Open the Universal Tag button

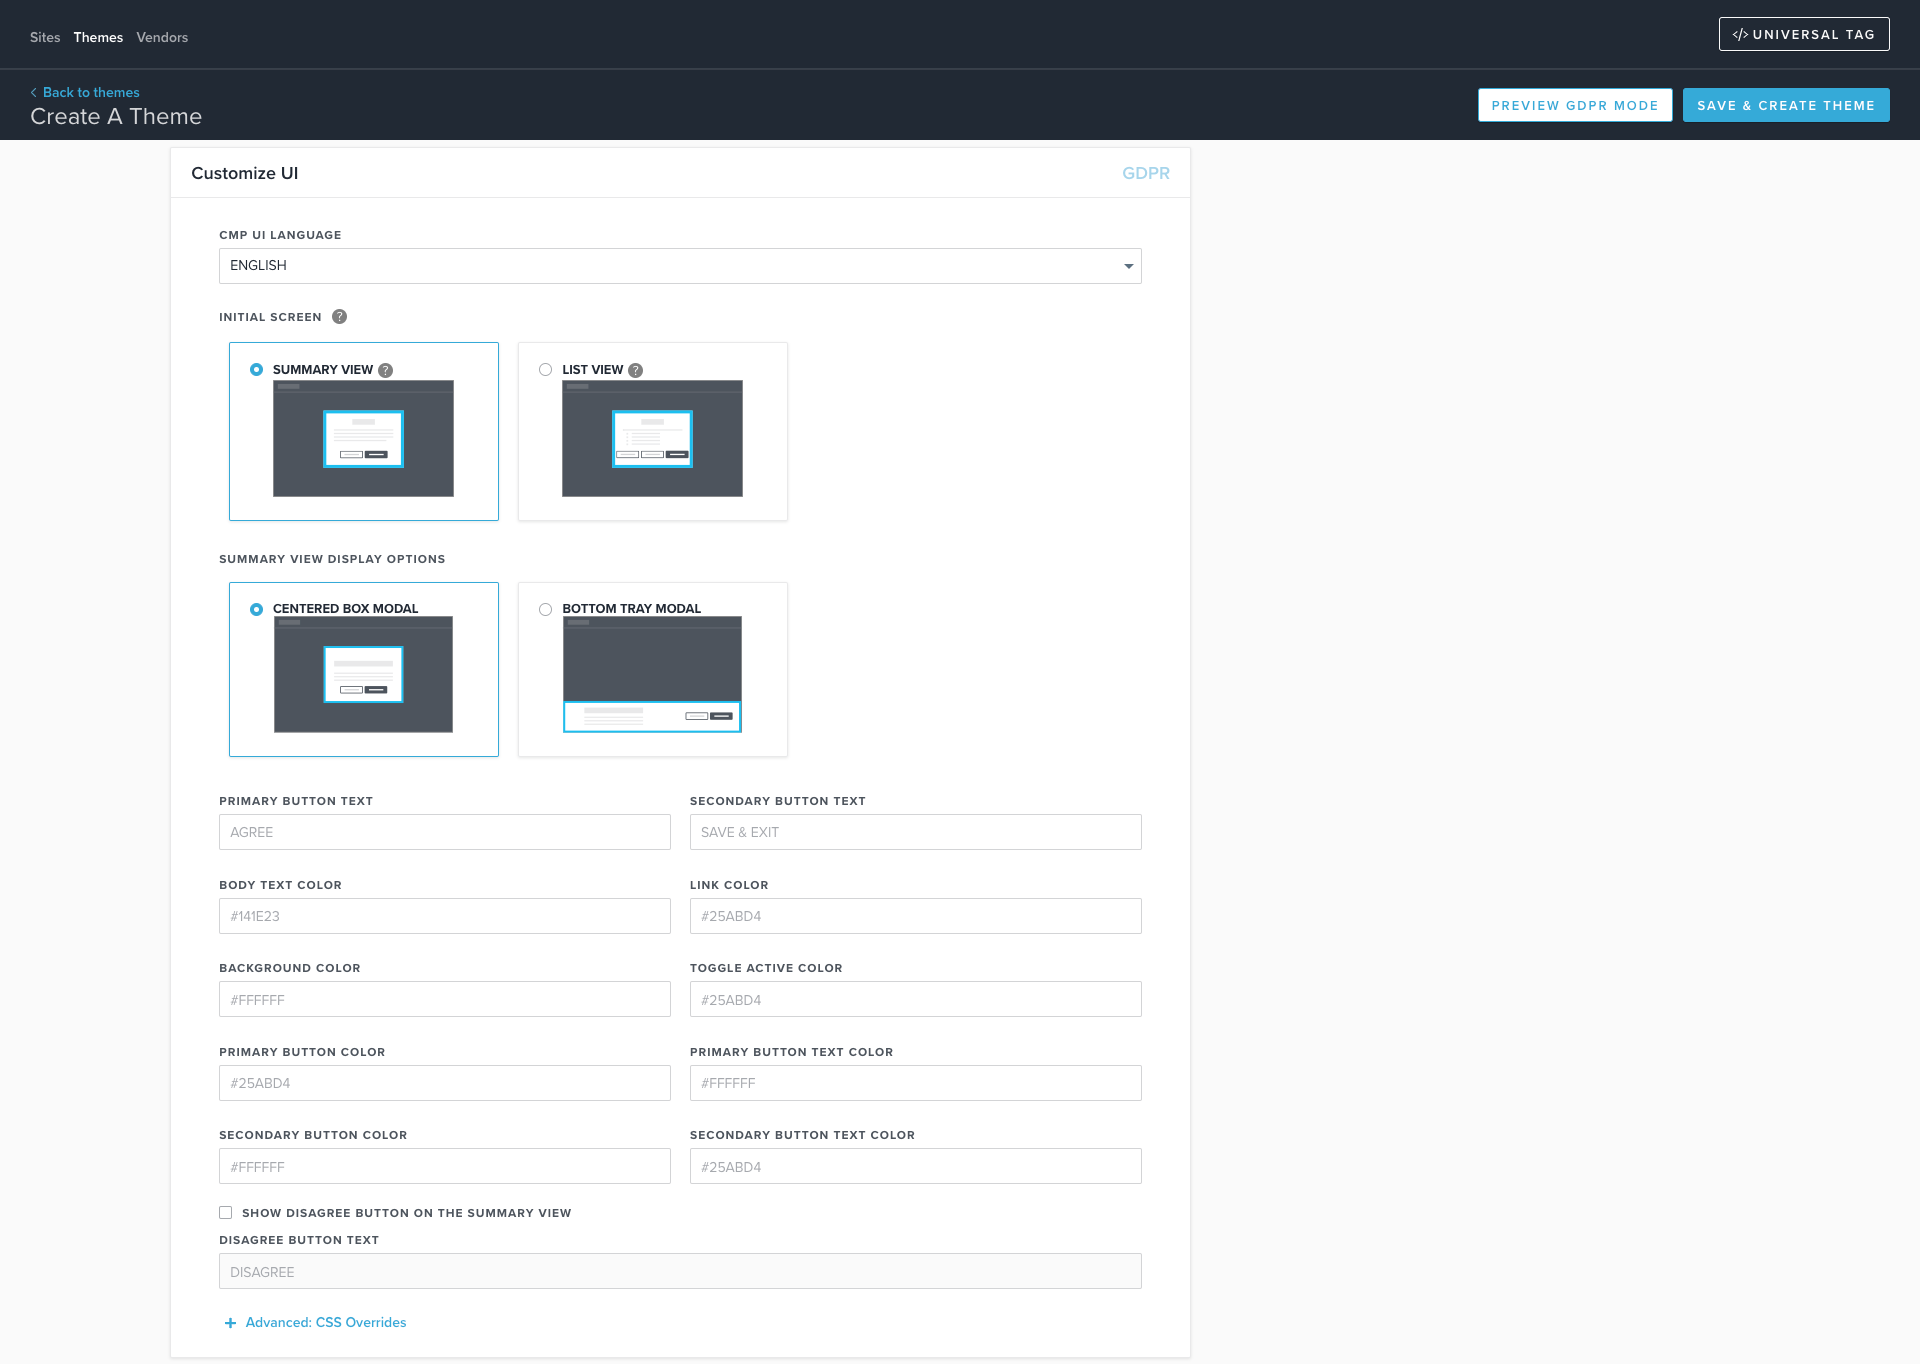point(1803,35)
